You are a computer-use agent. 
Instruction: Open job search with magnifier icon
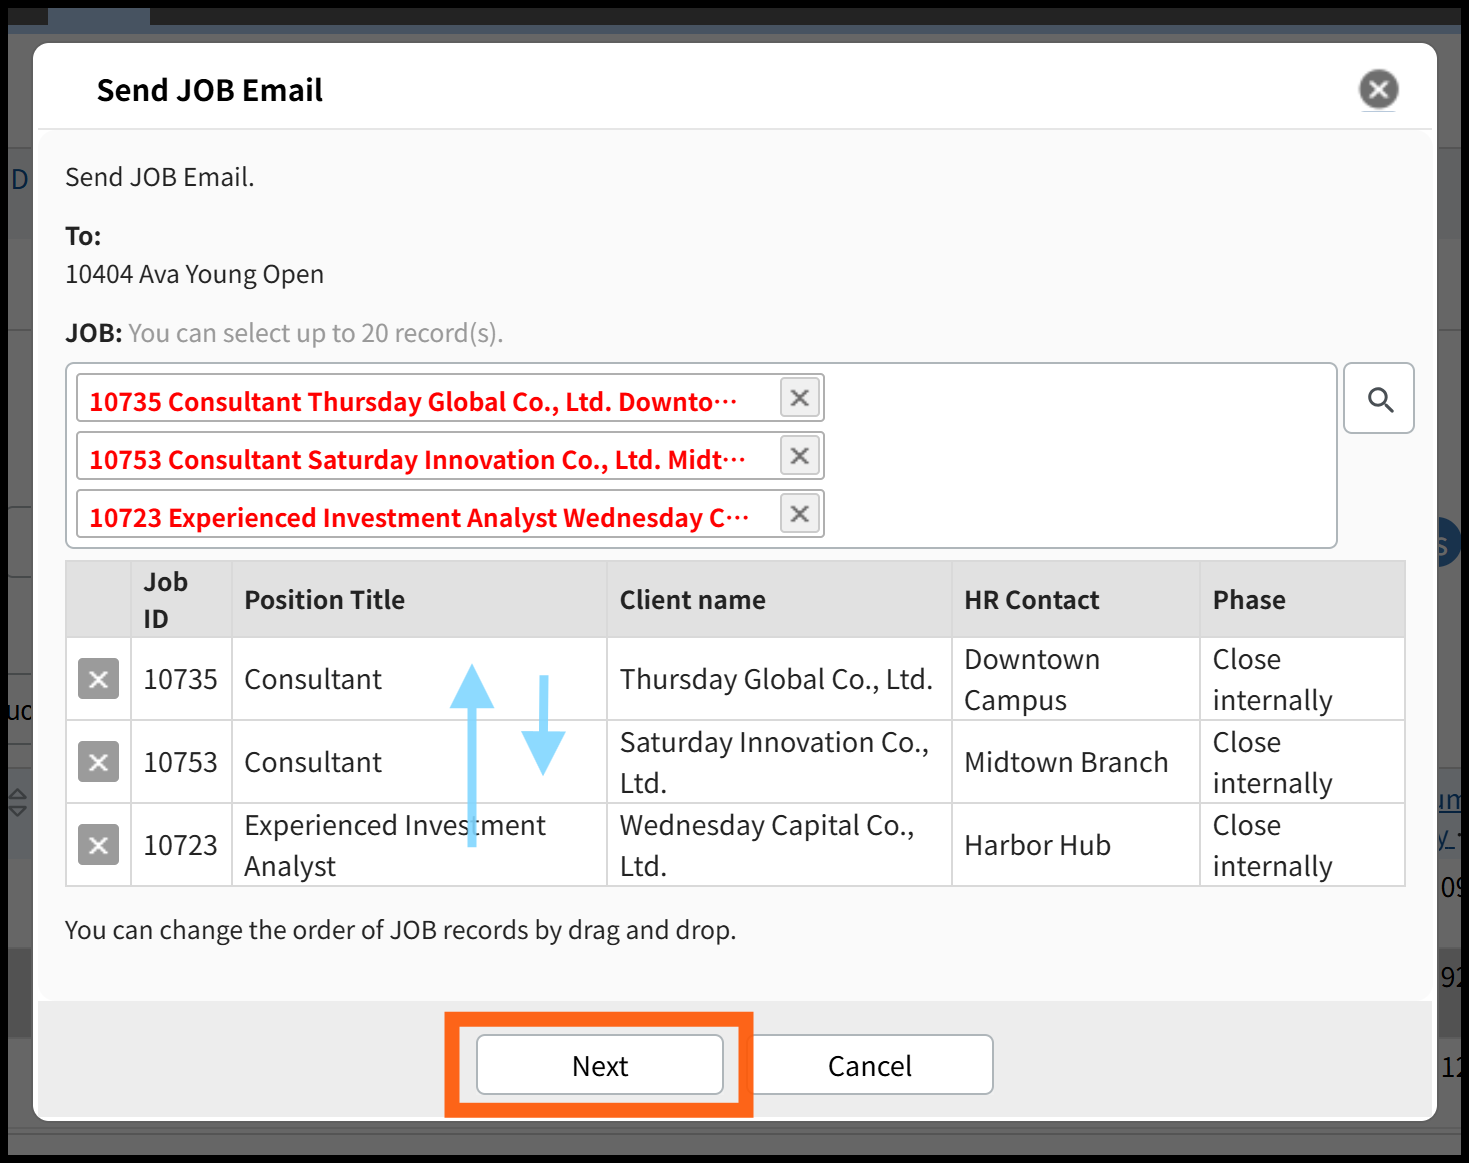[x=1378, y=399]
